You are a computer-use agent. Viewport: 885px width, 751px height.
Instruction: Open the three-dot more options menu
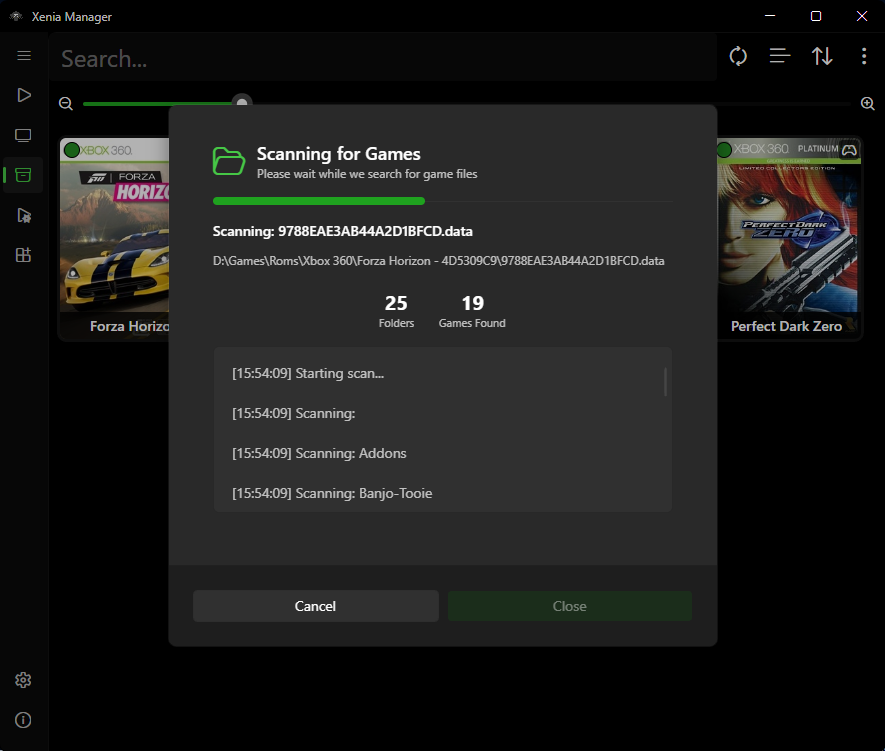pos(864,56)
